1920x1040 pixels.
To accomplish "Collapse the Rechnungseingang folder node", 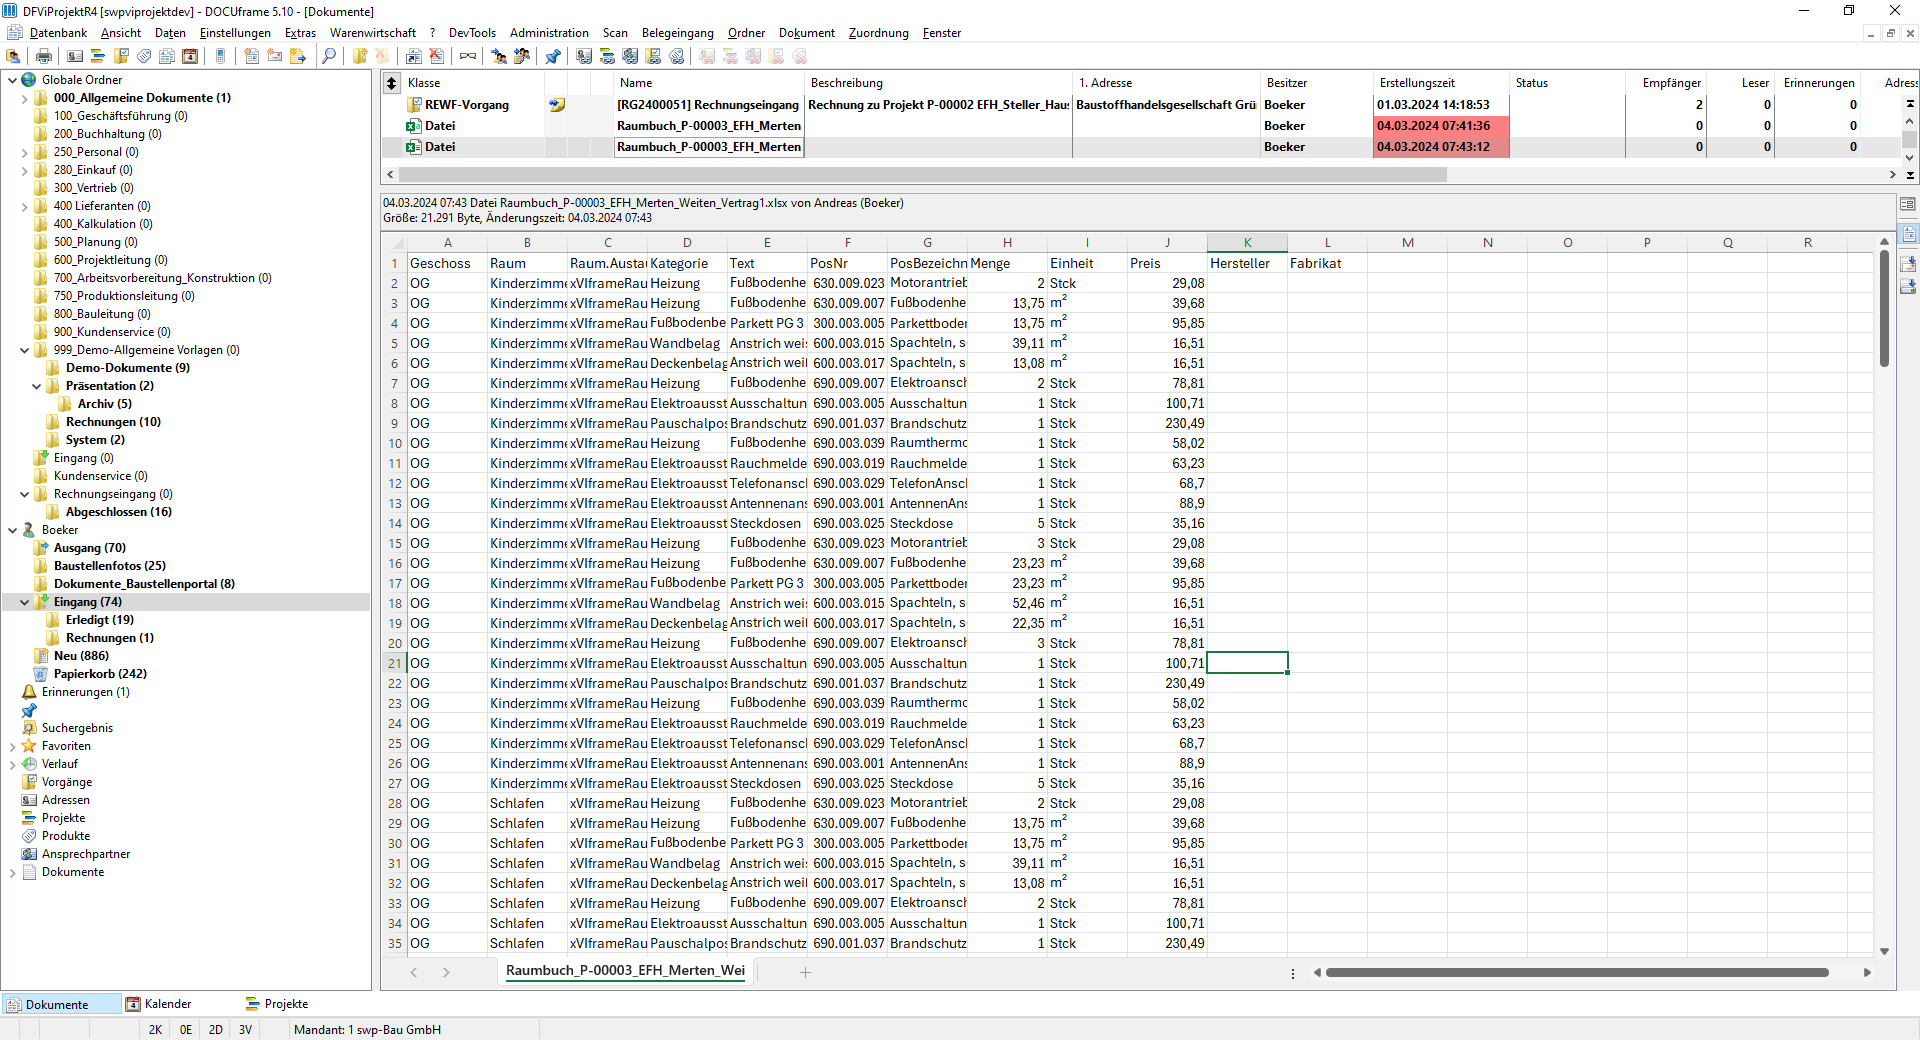I will (24, 494).
